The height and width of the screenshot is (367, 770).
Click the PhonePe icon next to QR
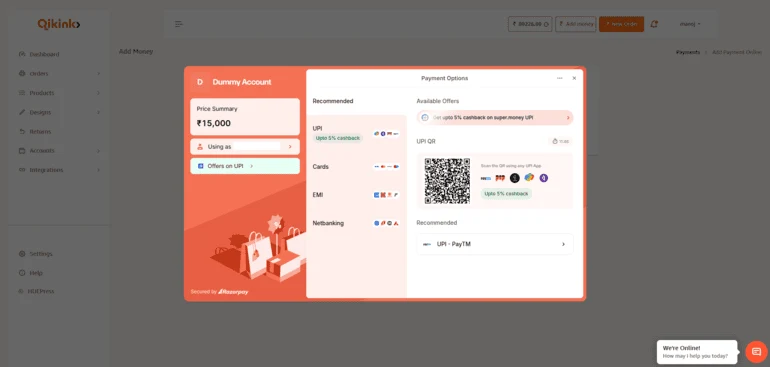coord(500,178)
